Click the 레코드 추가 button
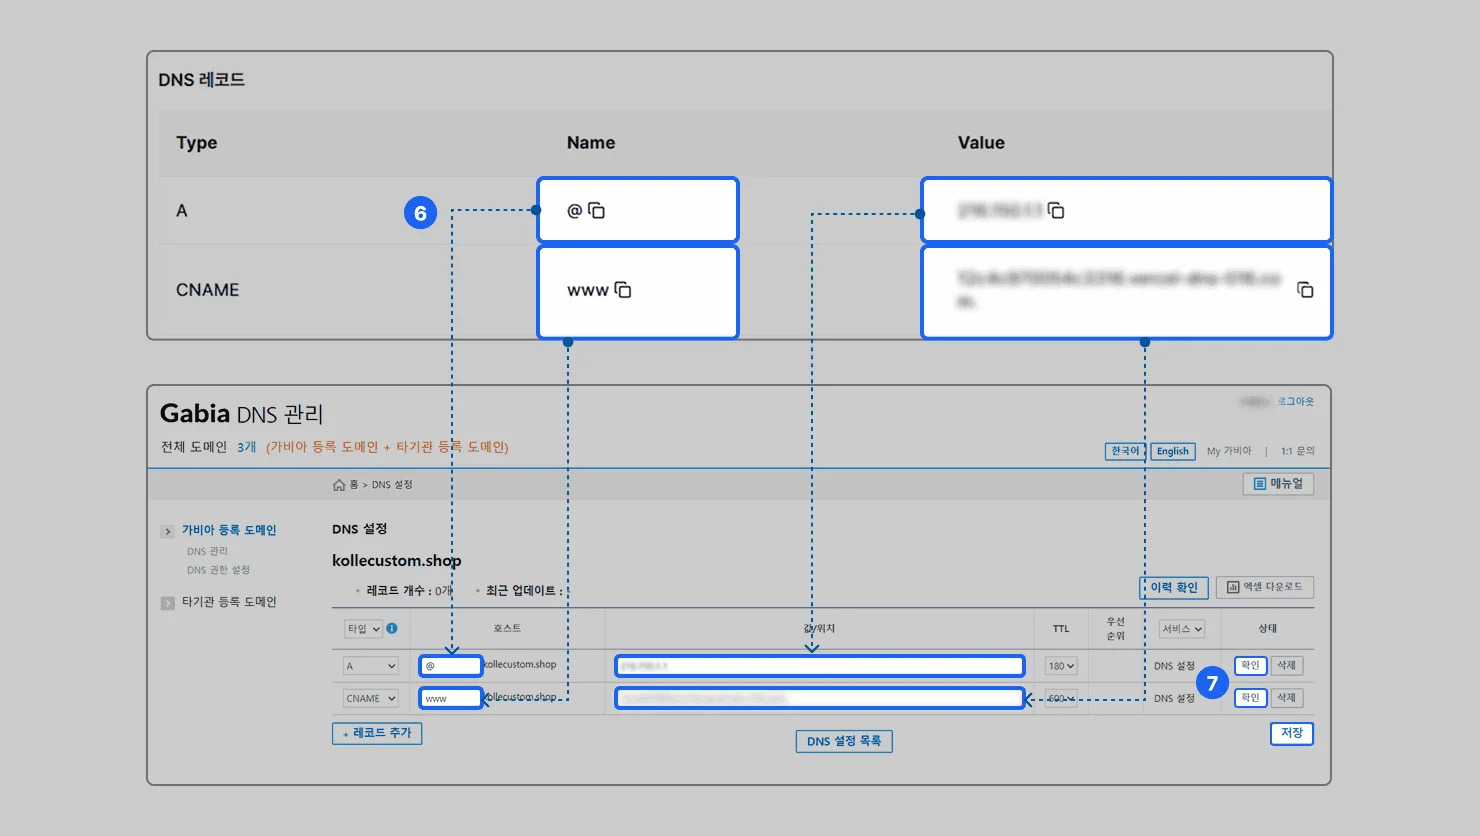This screenshot has width=1480, height=836. pos(377,733)
